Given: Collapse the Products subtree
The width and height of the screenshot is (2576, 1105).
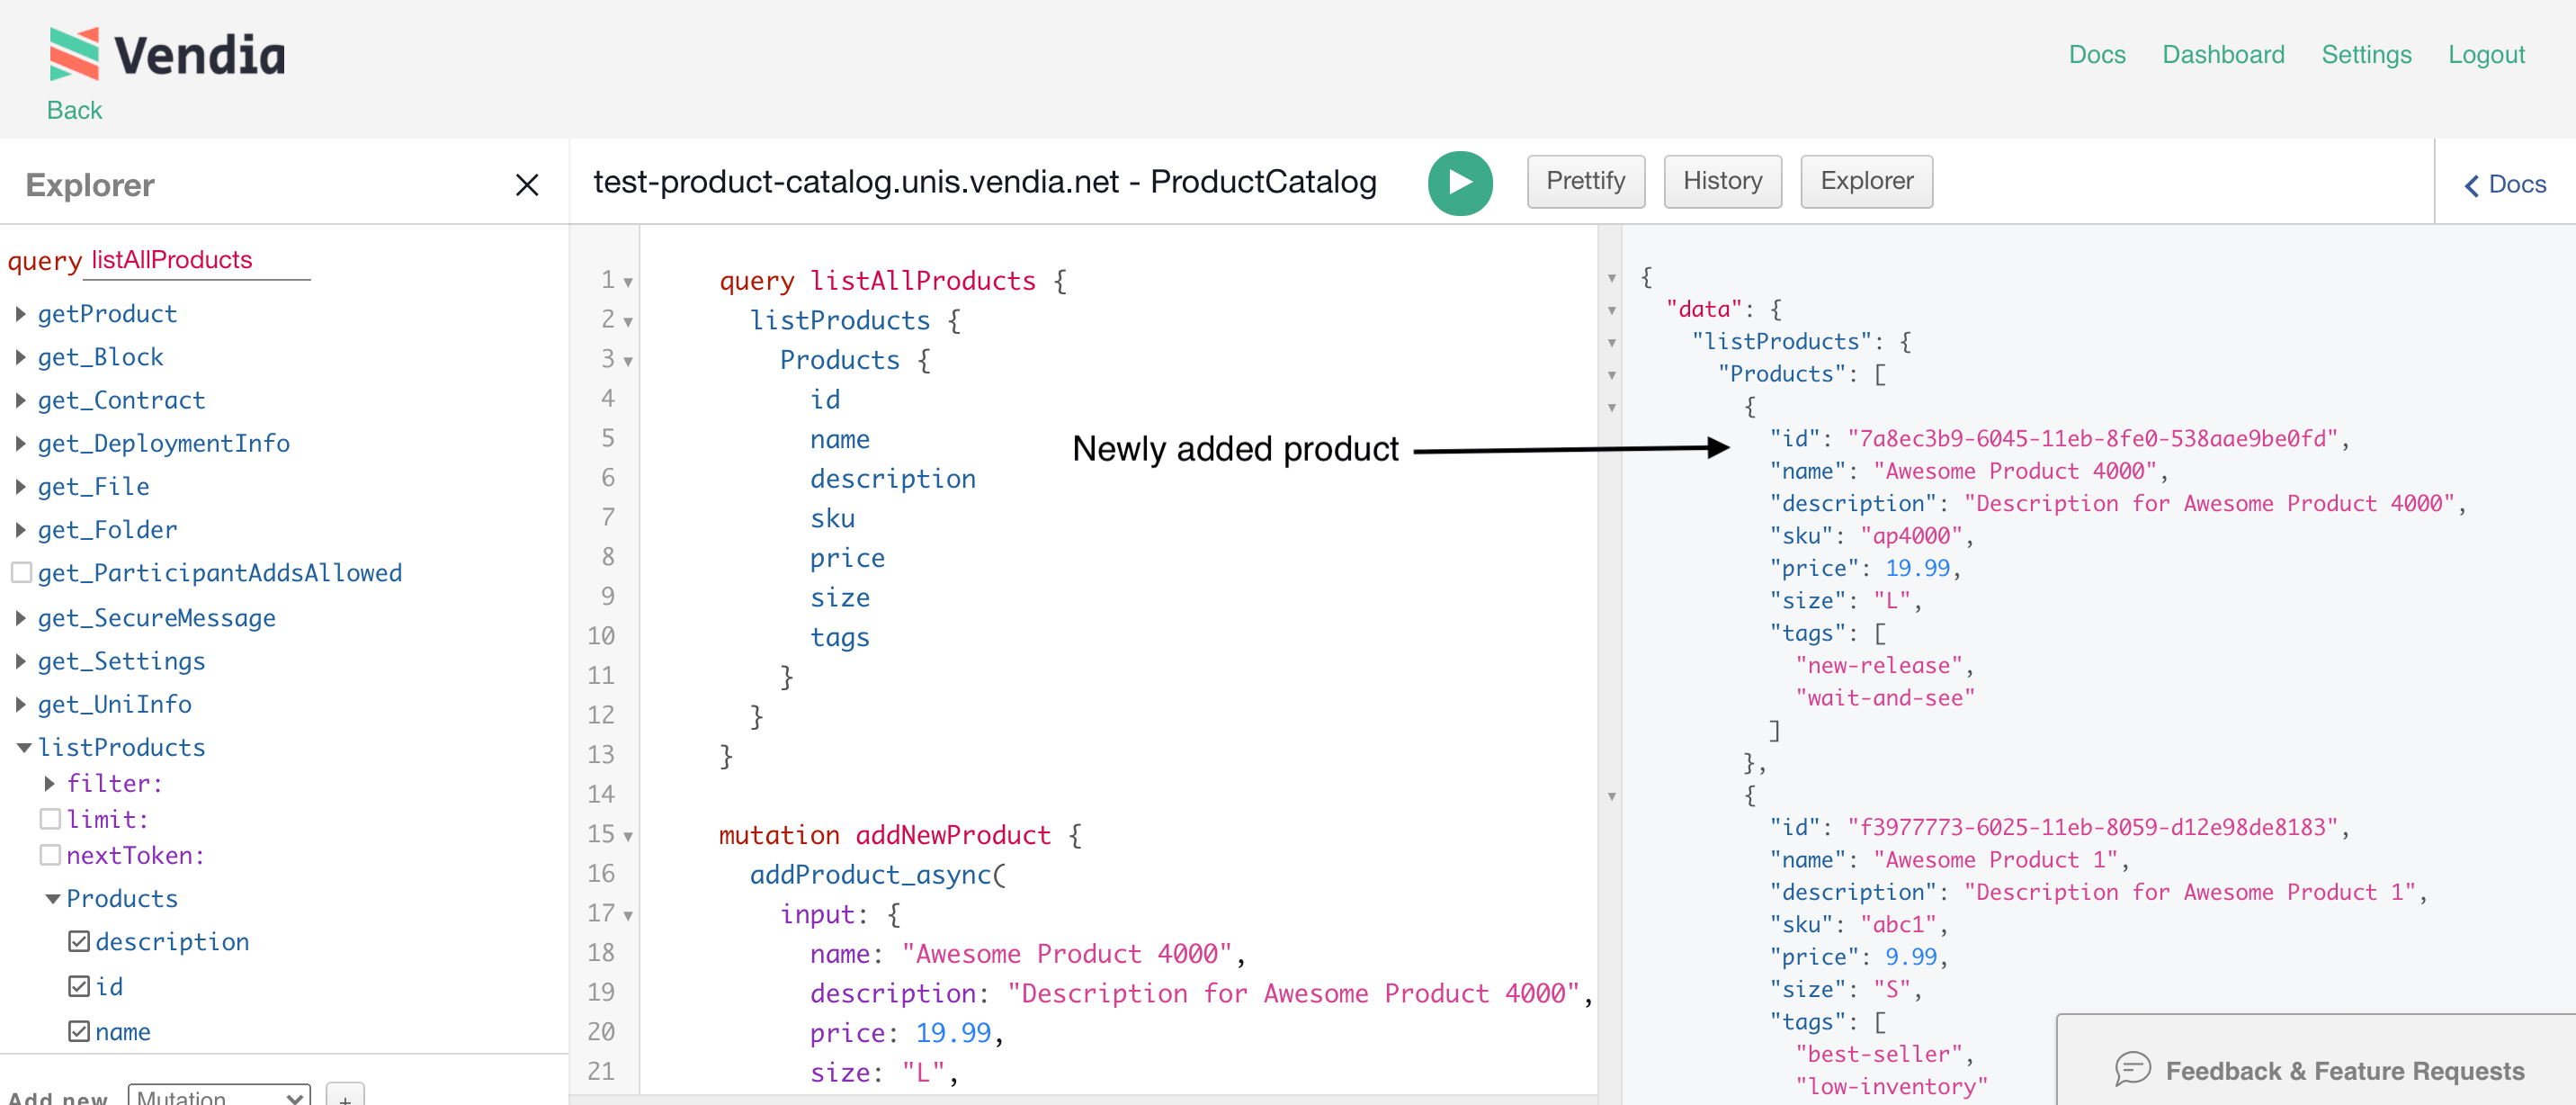Looking at the screenshot, I should (53, 899).
